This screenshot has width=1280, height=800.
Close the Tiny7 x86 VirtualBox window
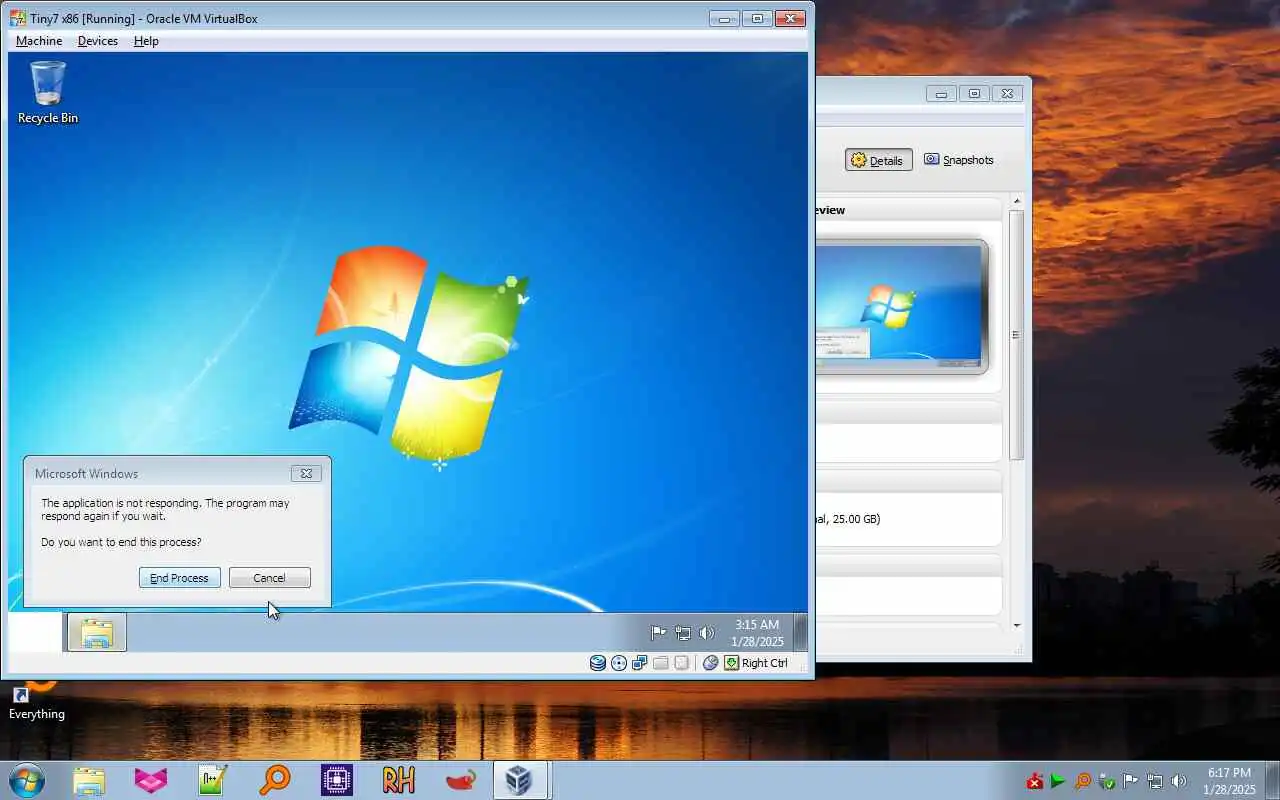[790, 18]
